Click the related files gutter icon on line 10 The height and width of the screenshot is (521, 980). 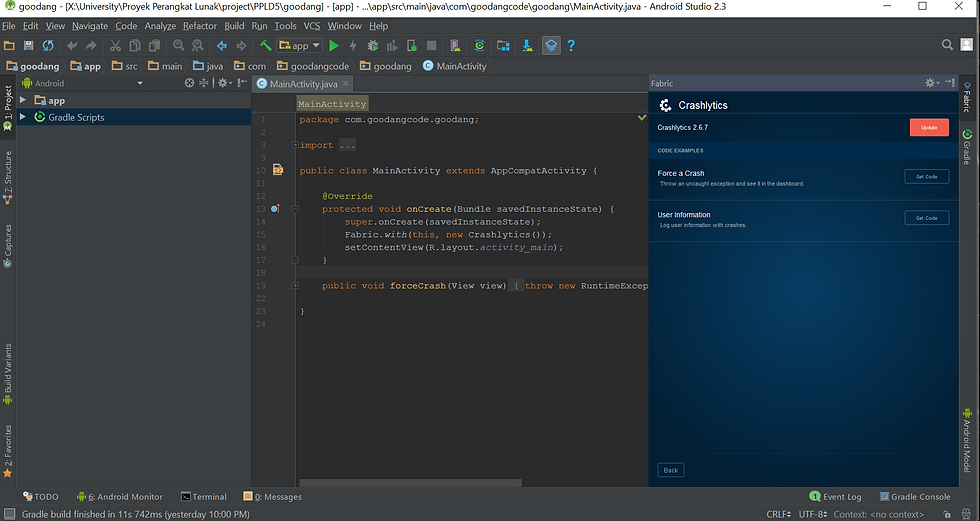coord(278,170)
